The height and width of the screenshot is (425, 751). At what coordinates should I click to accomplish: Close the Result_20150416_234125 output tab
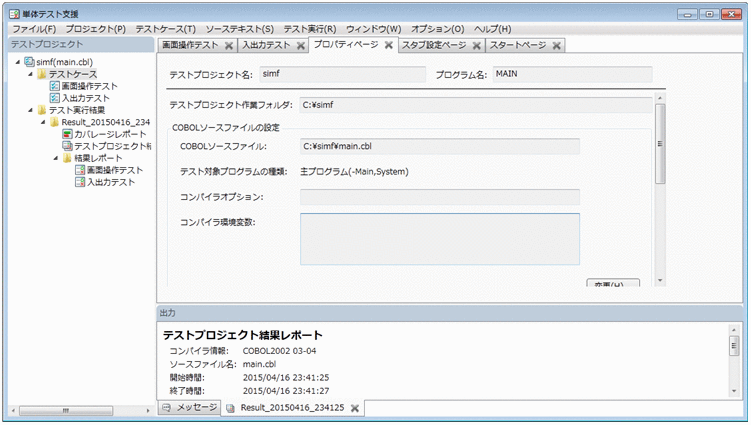[x=354, y=408]
